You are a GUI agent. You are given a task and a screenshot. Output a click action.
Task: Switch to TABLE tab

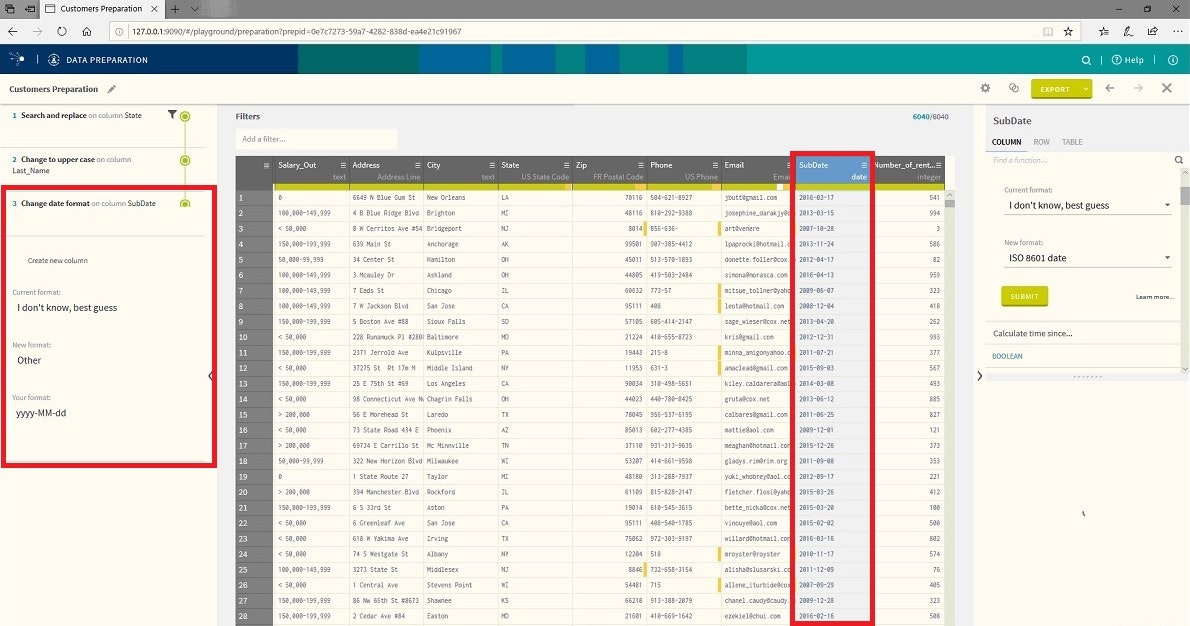click(x=1072, y=142)
